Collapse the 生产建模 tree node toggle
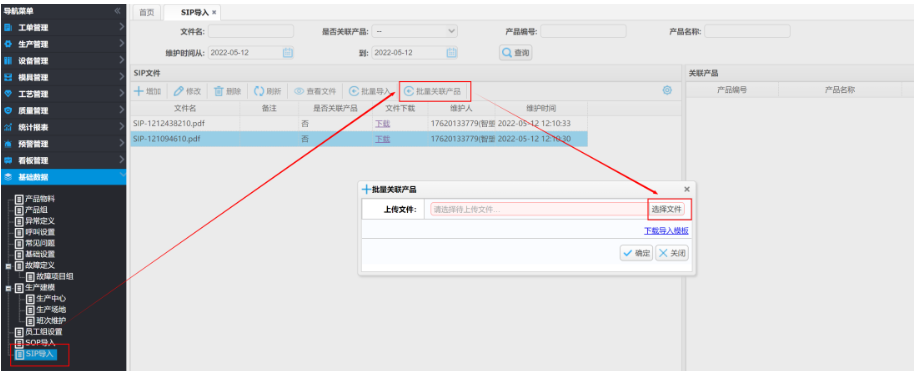915x375 pixels. [9, 288]
